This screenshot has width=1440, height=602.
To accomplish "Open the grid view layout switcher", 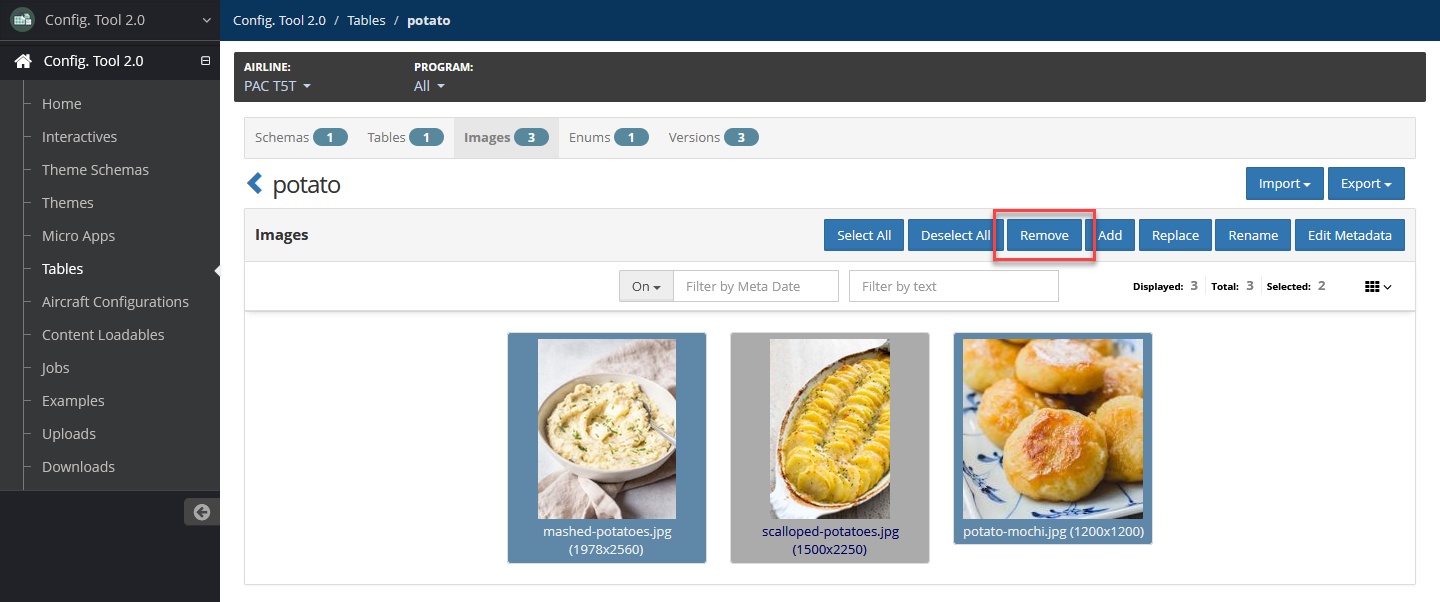I will (1378, 286).
